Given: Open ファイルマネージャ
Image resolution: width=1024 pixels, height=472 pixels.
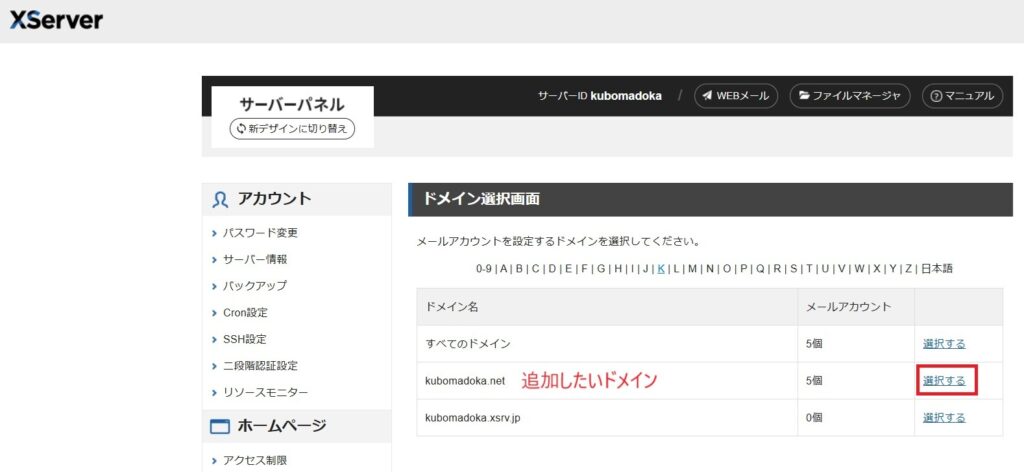Looking at the screenshot, I should point(850,96).
